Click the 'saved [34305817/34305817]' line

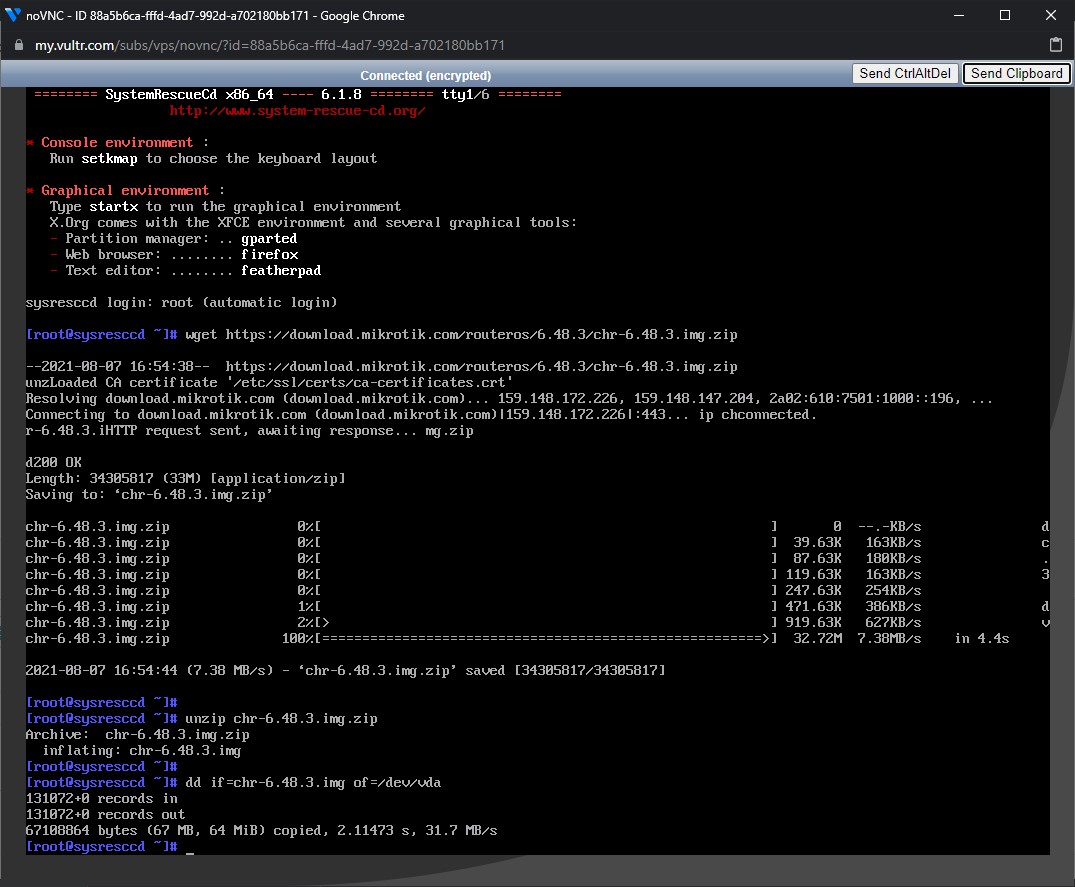click(346, 670)
